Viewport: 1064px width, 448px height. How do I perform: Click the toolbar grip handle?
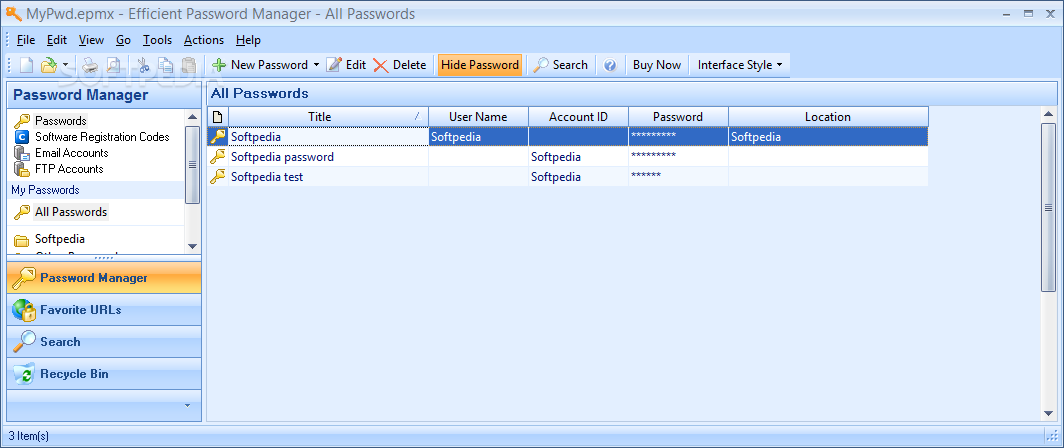click(10, 65)
